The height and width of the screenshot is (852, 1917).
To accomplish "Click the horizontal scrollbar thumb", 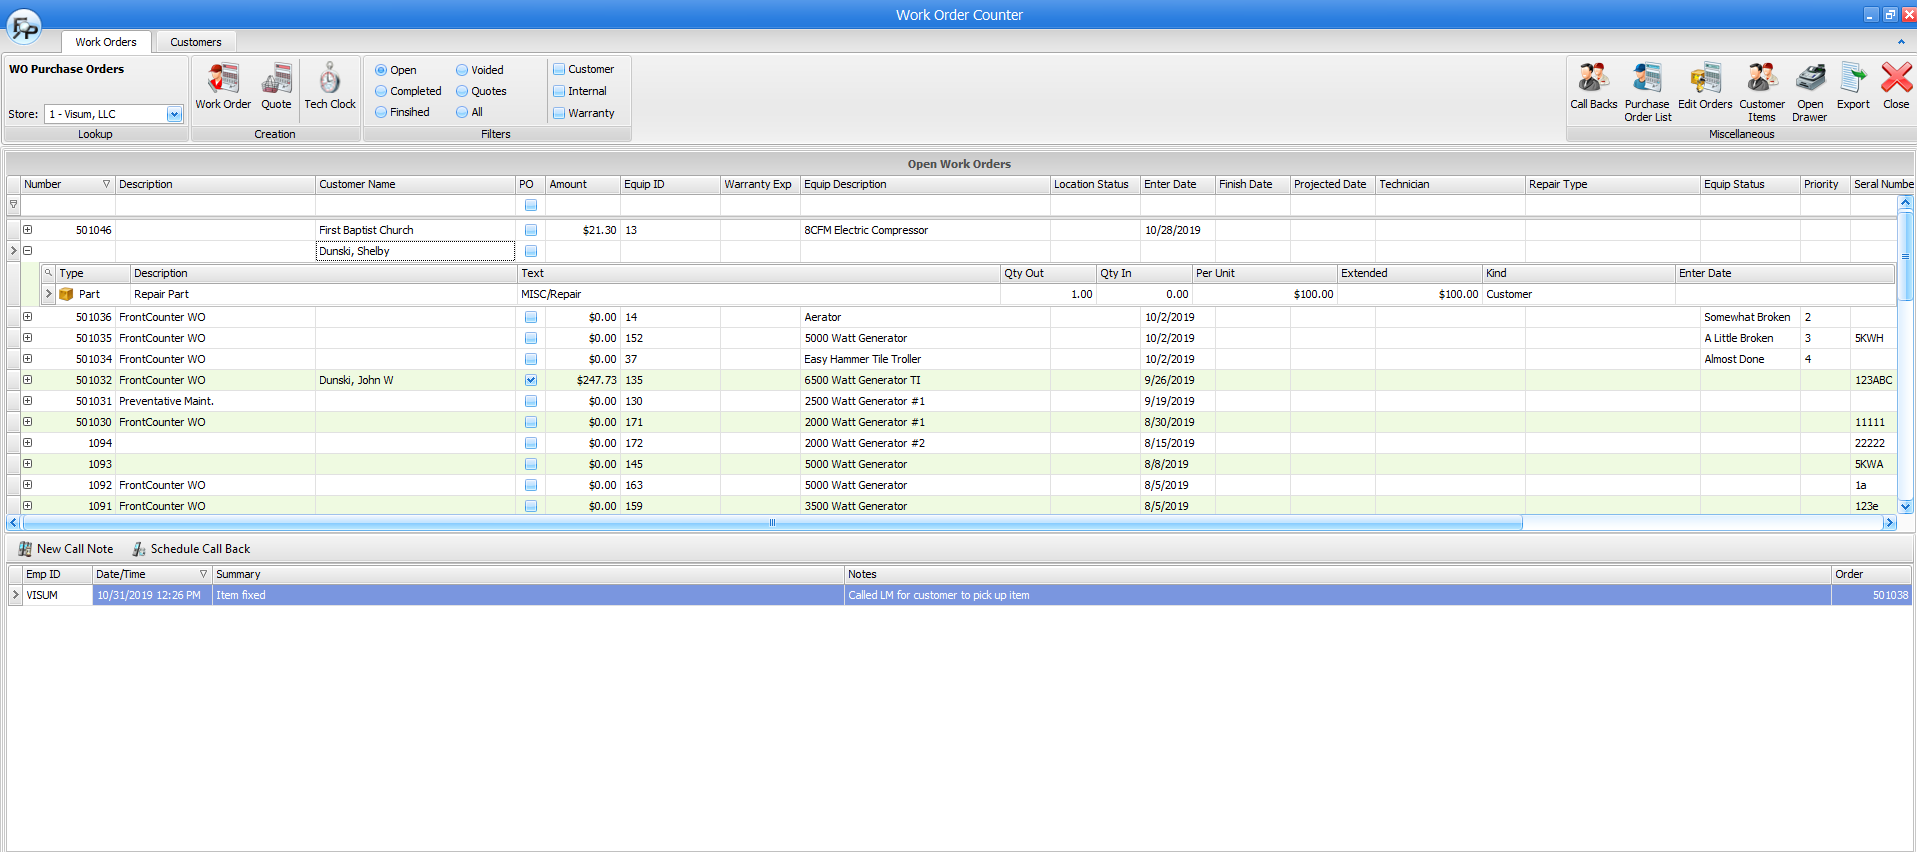I will click(x=772, y=523).
